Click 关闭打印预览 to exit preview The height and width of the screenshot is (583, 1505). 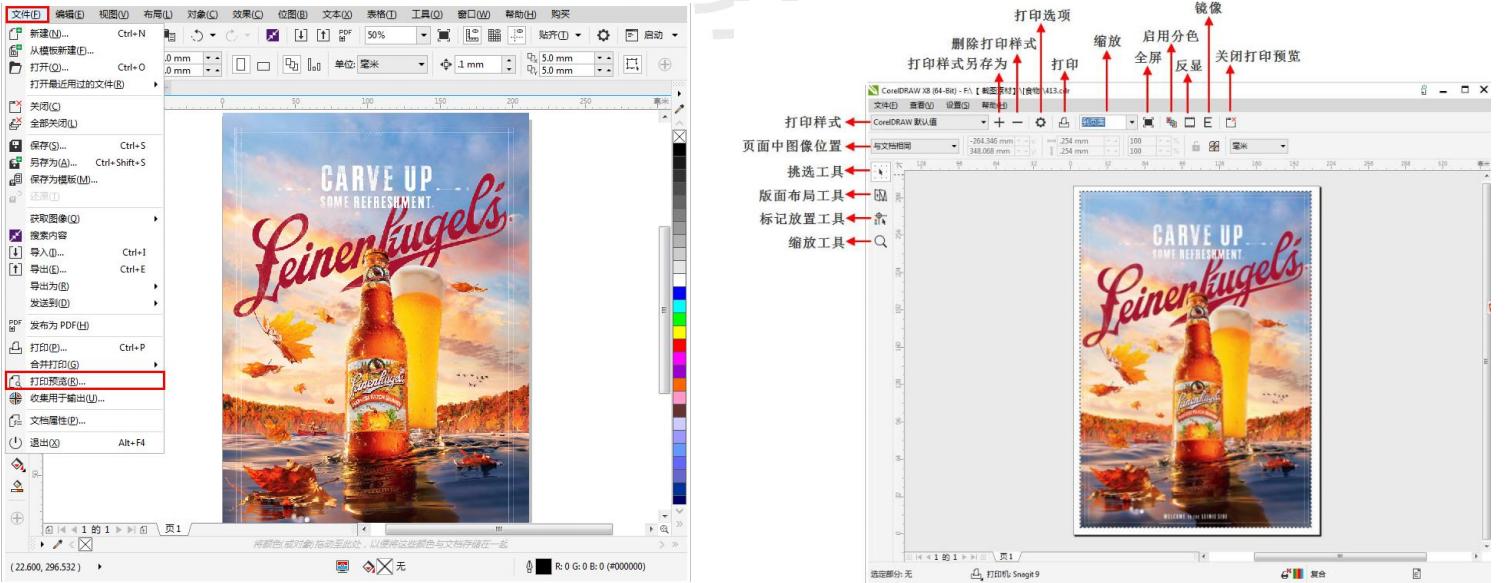click(1230, 122)
